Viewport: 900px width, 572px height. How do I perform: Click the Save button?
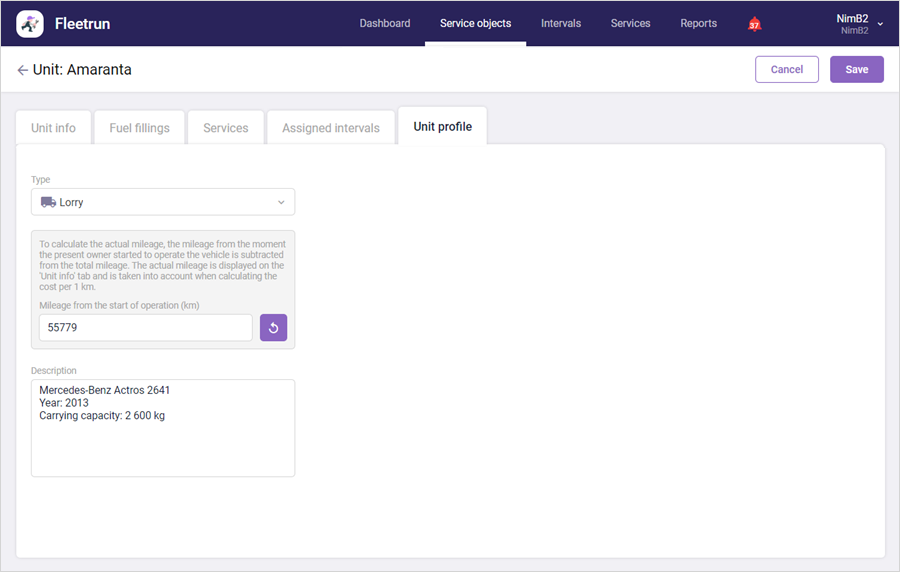[856, 69]
